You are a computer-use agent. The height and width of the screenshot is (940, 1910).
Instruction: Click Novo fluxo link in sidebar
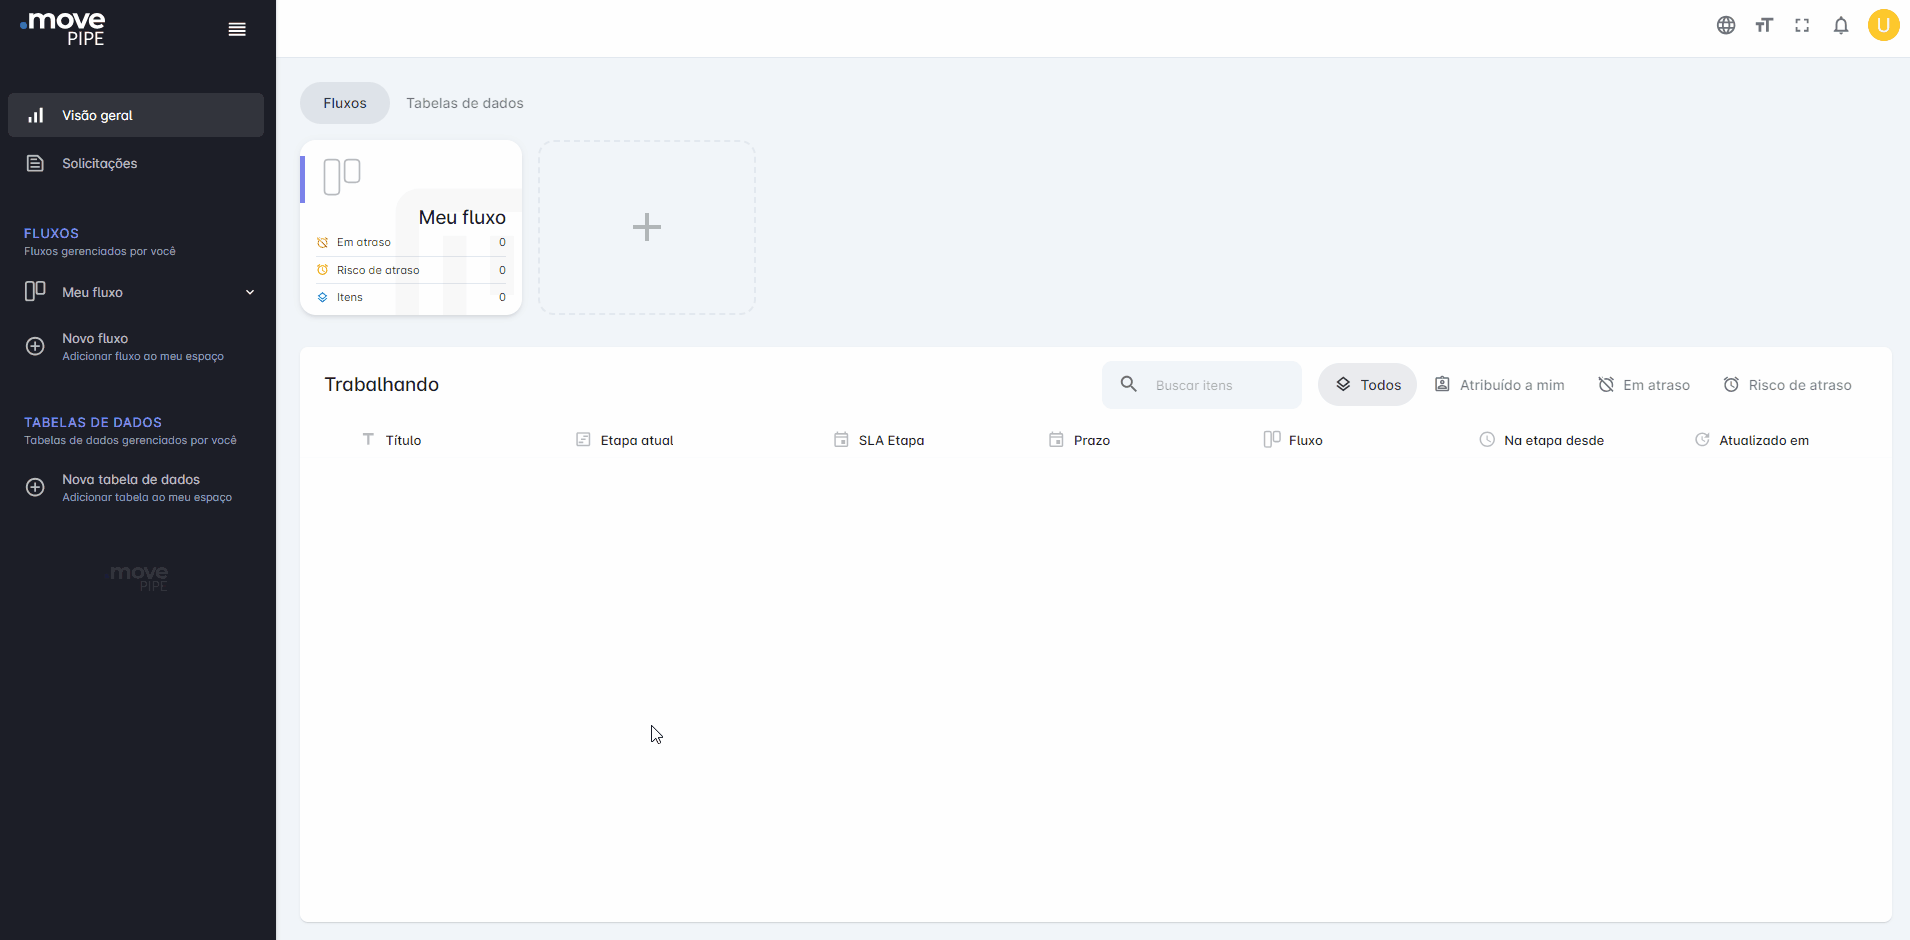(x=95, y=338)
